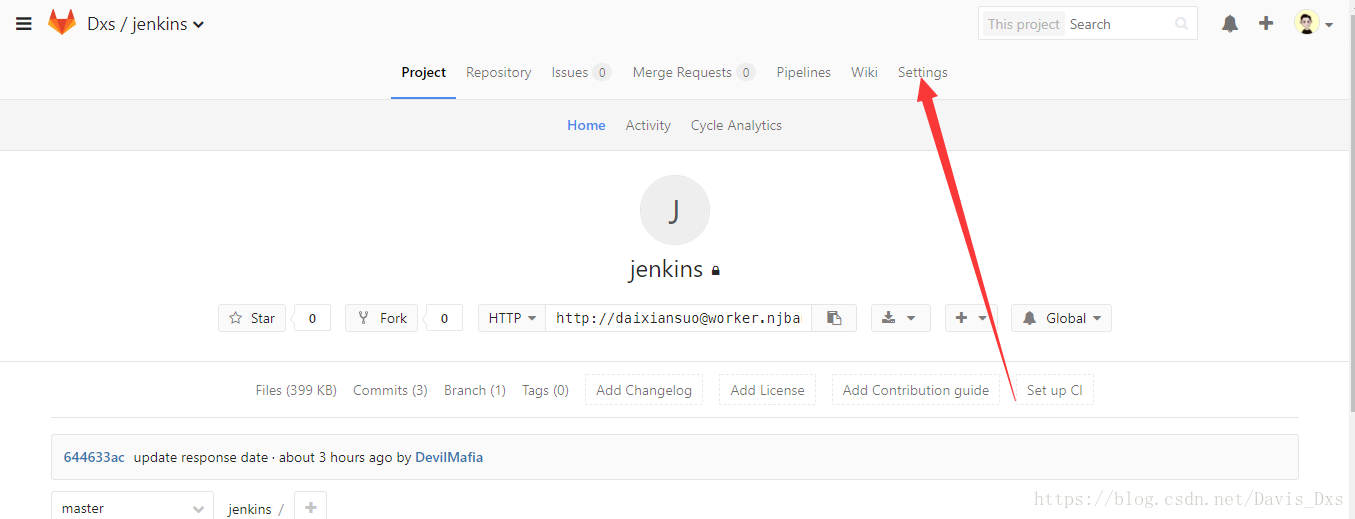Open Tags (0) link

tap(545, 390)
